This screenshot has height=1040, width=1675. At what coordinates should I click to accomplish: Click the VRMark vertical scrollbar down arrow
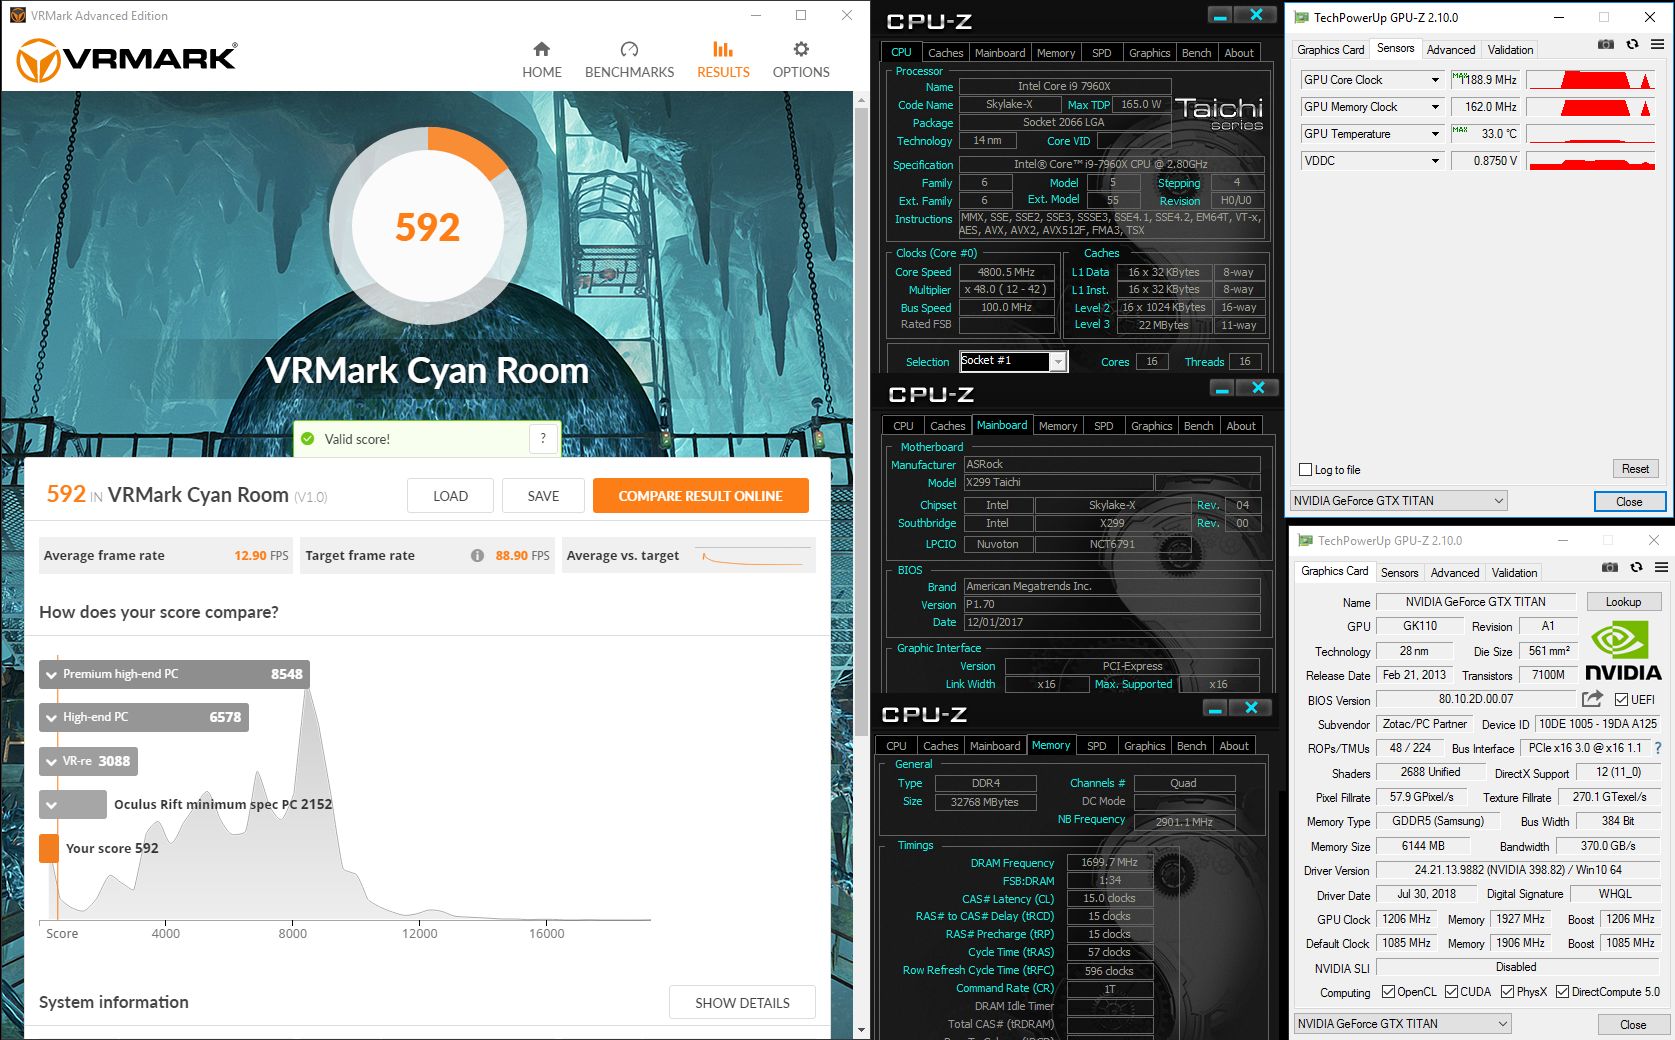tap(862, 1030)
